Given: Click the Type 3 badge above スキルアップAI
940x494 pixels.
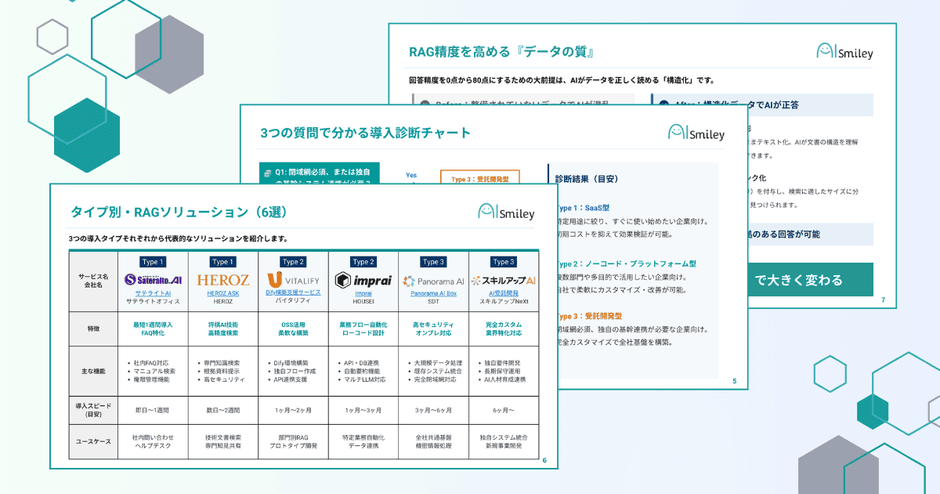Looking at the screenshot, I should tap(504, 262).
